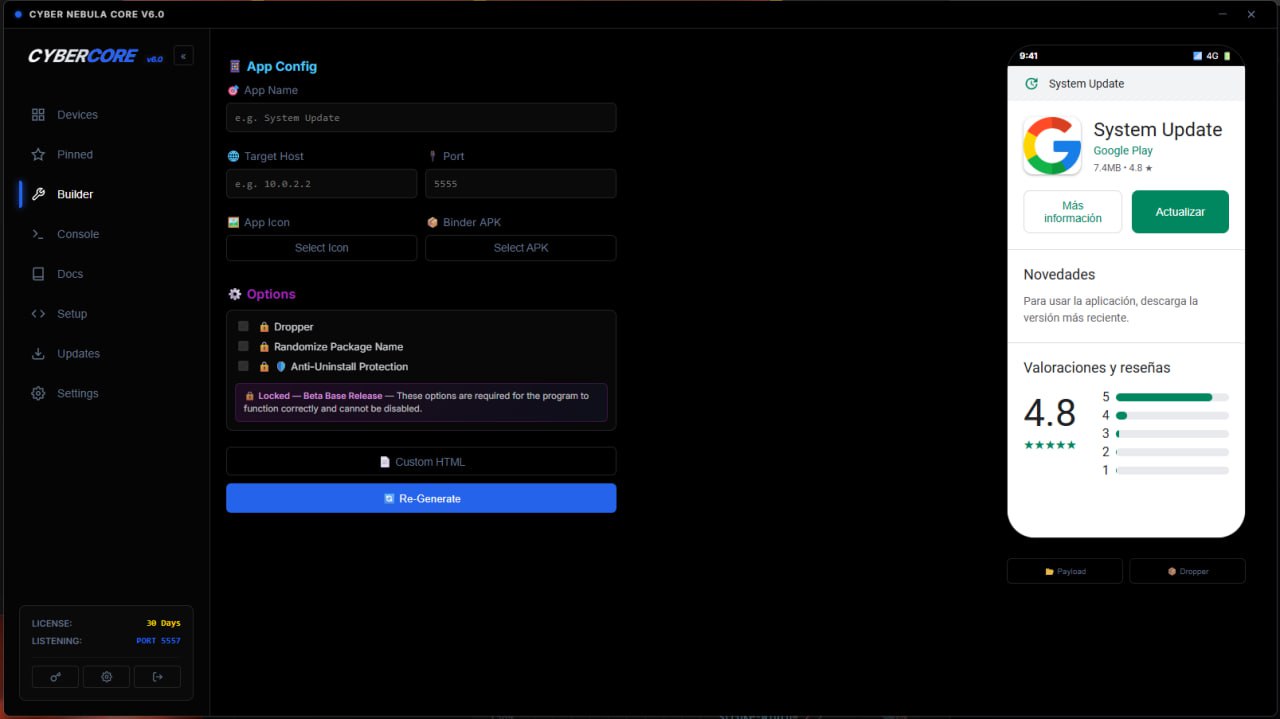Screen dimensions: 1280x719
Task: Minimize the Cyber Nebula Core window
Action: point(1223,14)
